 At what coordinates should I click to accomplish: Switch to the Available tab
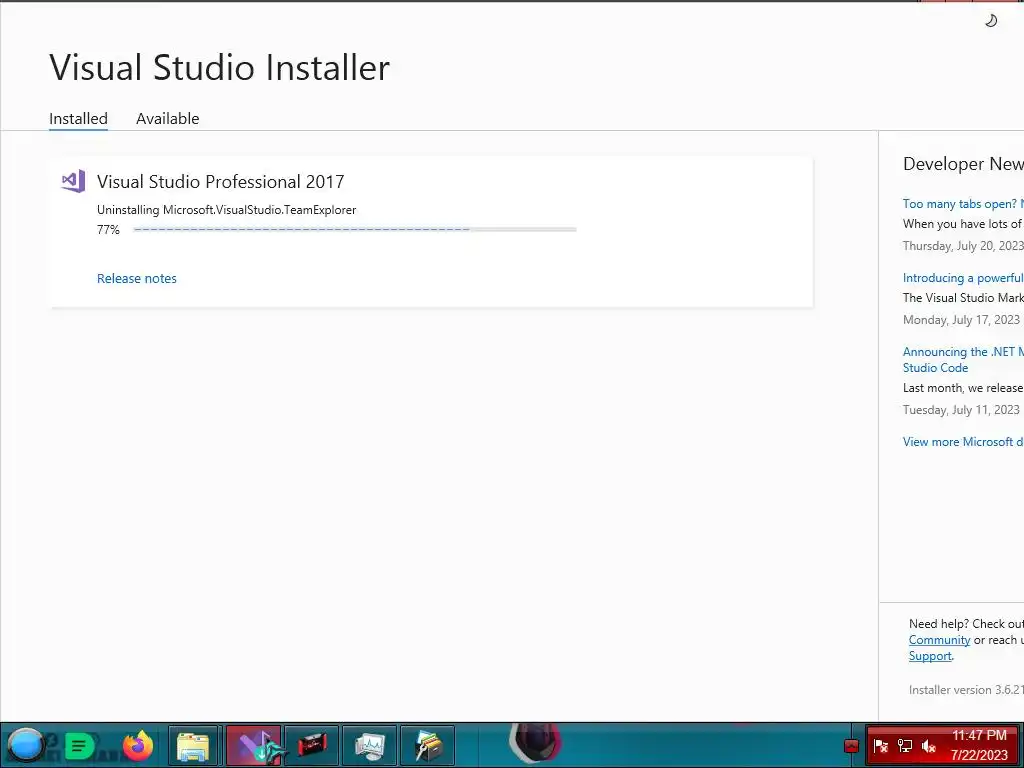[167, 119]
